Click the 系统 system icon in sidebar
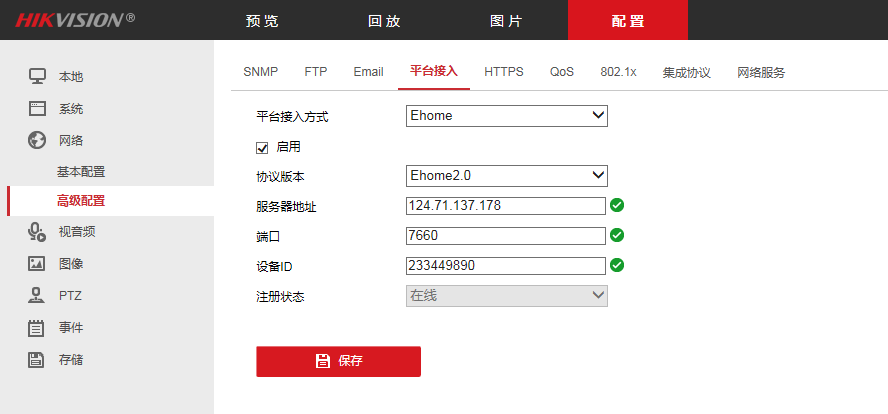 tap(37, 108)
